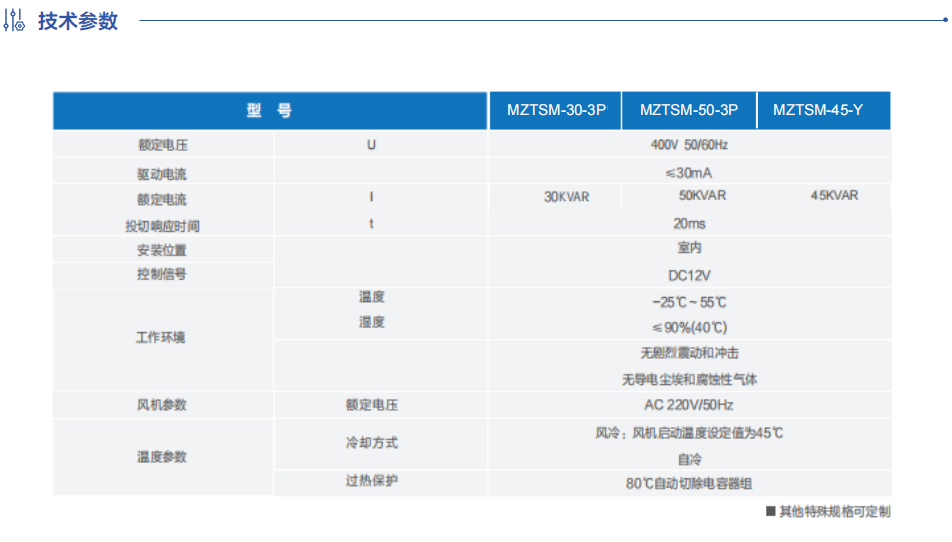Click the black square bullet before 其他特殊规格可定制
Screen dimensions: 952x542
pyautogui.click(x=770, y=512)
